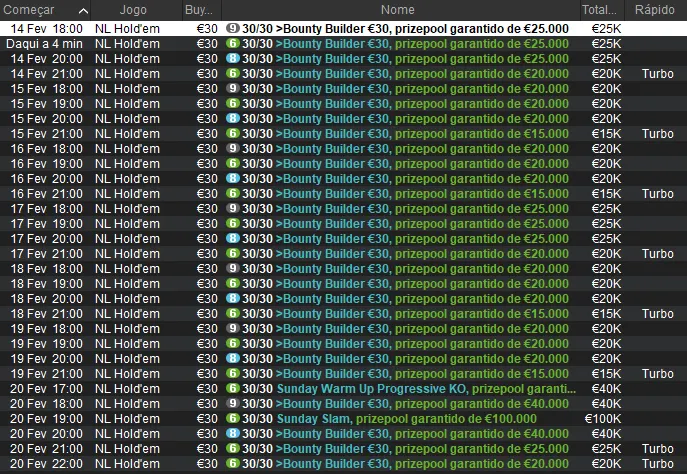Click the 8-max icon on 20 Fev 20:00 row
Screen dimensions: 687x474
(233, 433)
